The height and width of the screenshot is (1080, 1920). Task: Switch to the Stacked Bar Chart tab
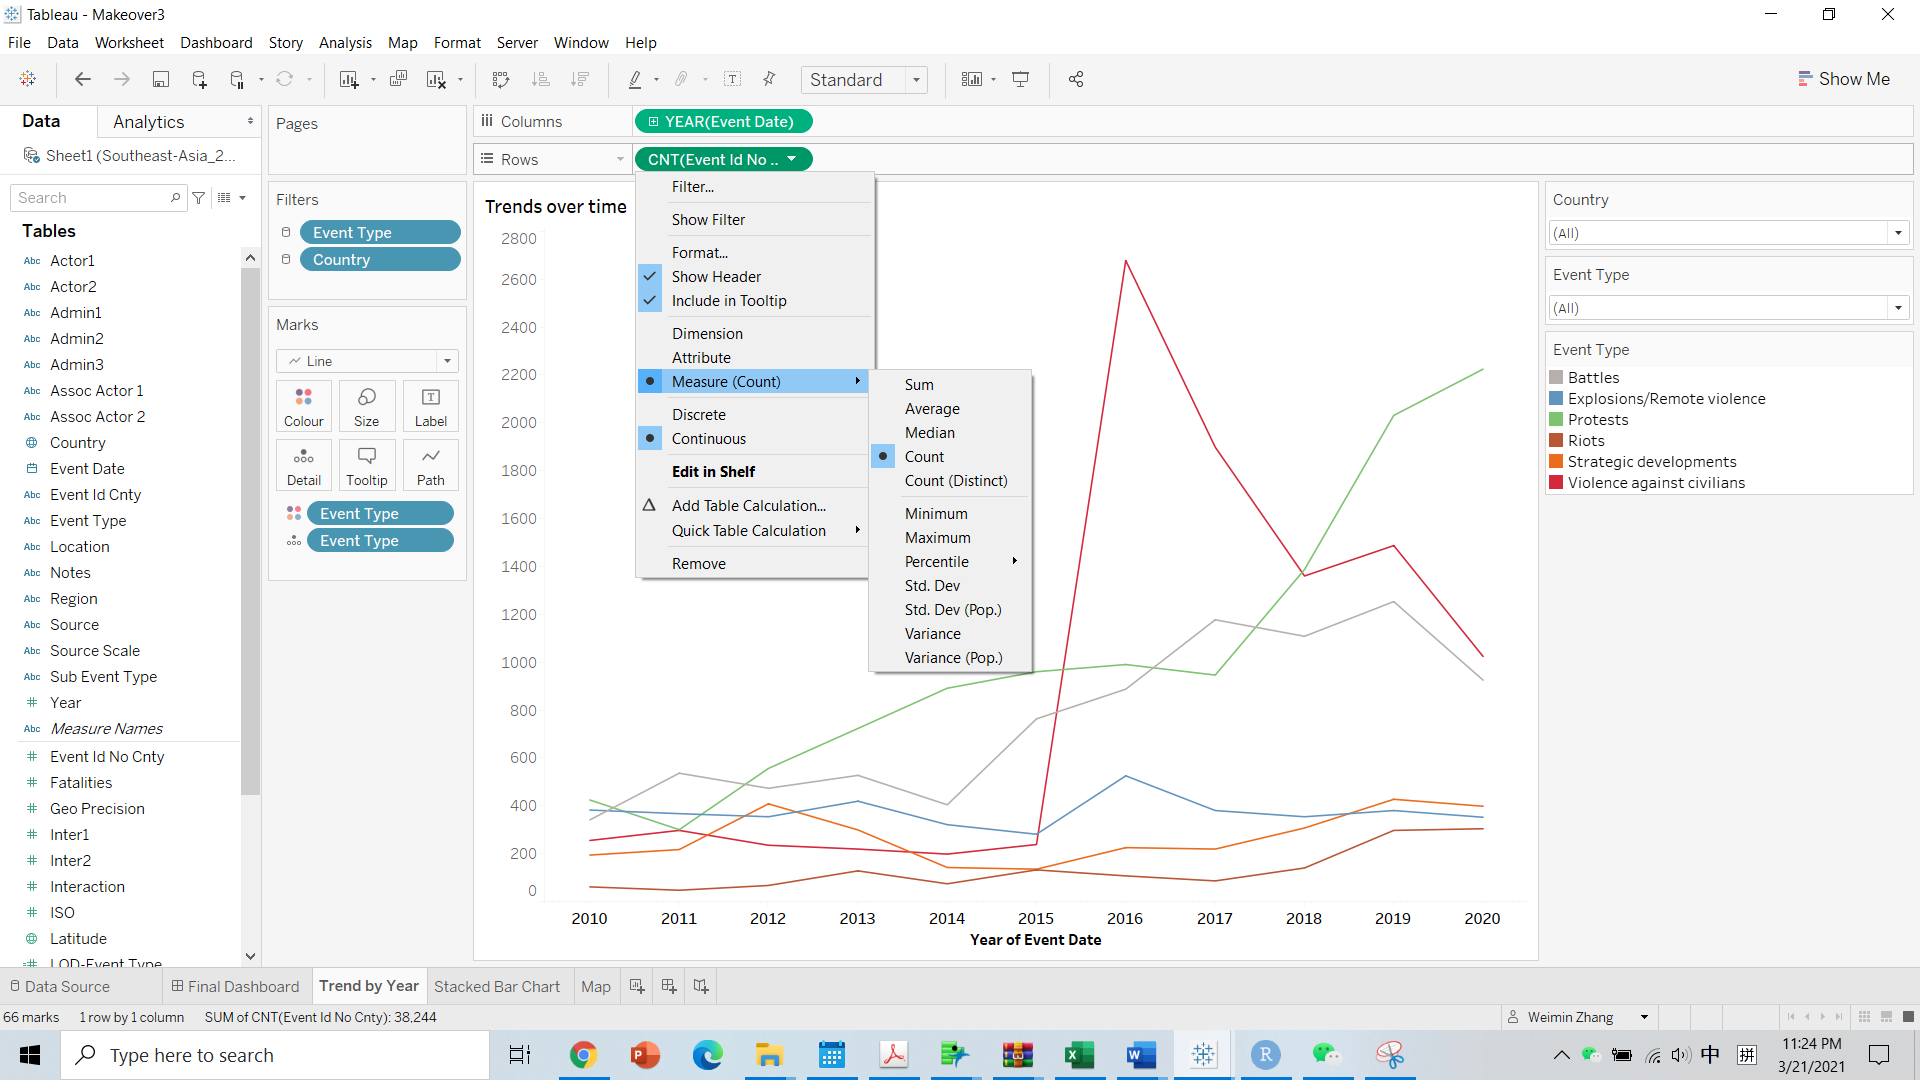(x=496, y=986)
